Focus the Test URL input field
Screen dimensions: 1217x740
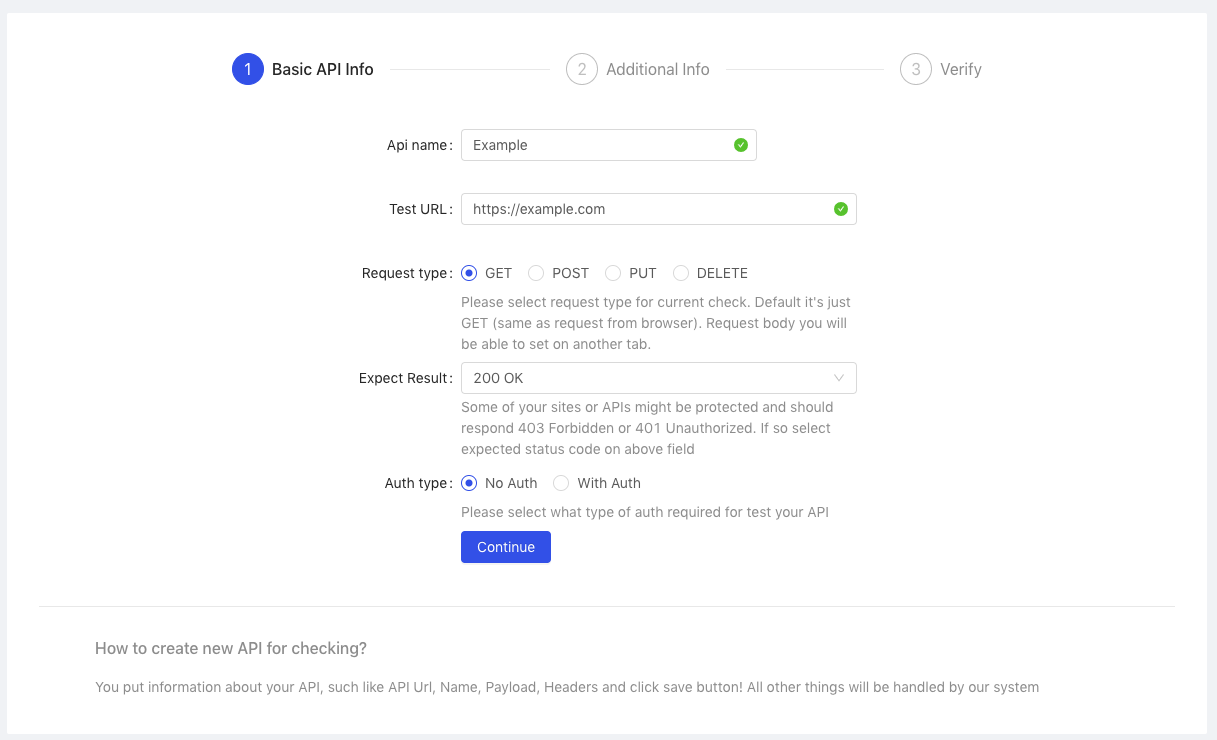point(645,209)
